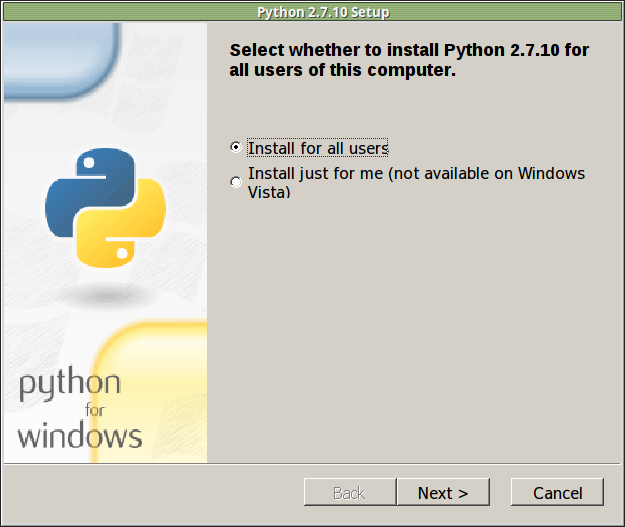625x527 pixels.
Task: Click the Python 2.7.10 Setup title bar
Action: pyautogui.click(x=312, y=12)
